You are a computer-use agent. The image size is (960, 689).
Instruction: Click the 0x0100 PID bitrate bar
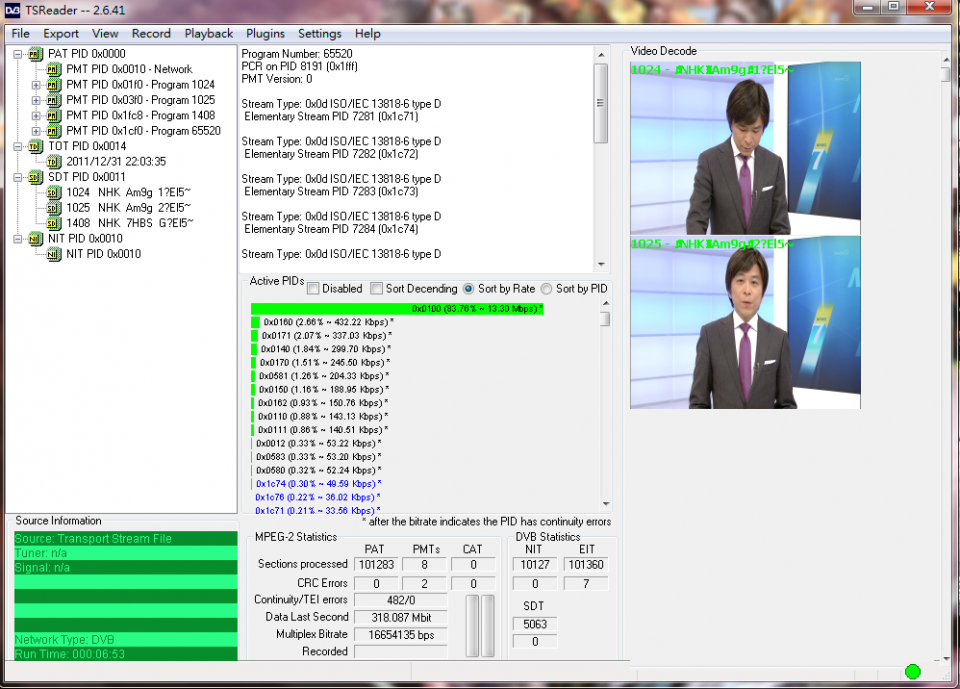point(397,309)
